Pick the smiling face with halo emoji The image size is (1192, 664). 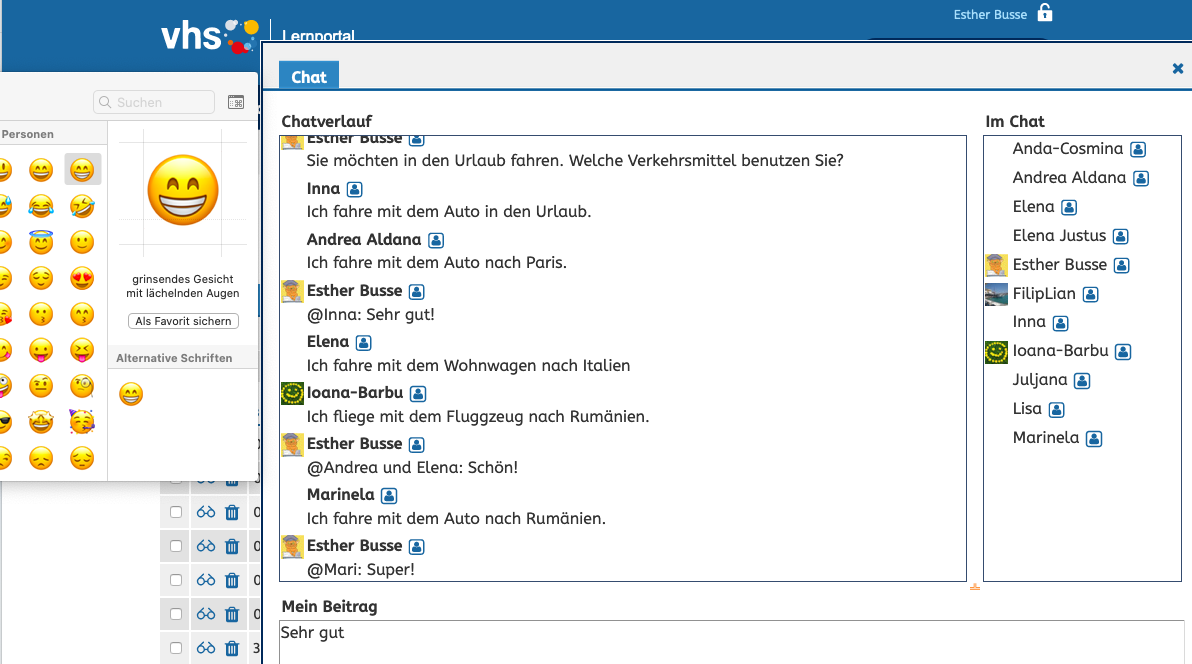pyautogui.click(x=41, y=242)
